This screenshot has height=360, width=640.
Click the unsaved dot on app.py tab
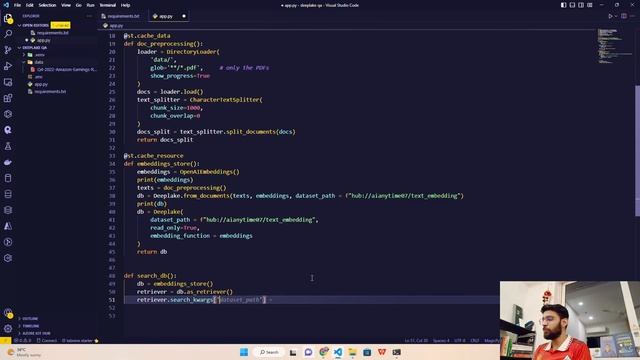[x=184, y=16]
